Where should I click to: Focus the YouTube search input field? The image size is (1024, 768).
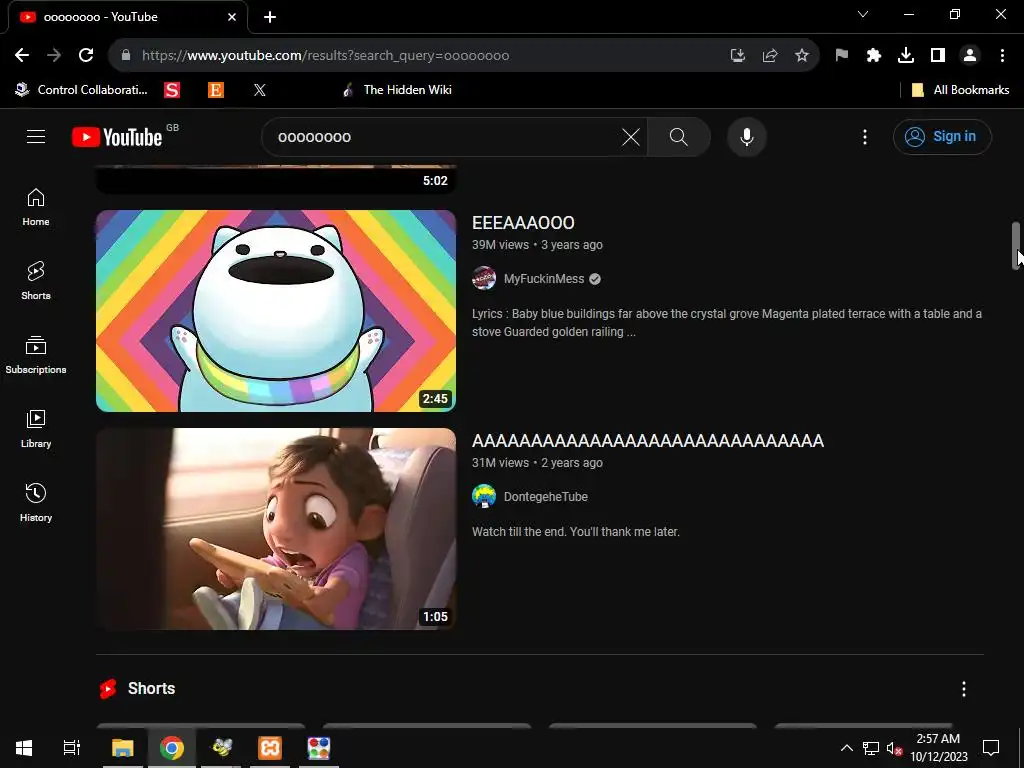tap(444, 136)
